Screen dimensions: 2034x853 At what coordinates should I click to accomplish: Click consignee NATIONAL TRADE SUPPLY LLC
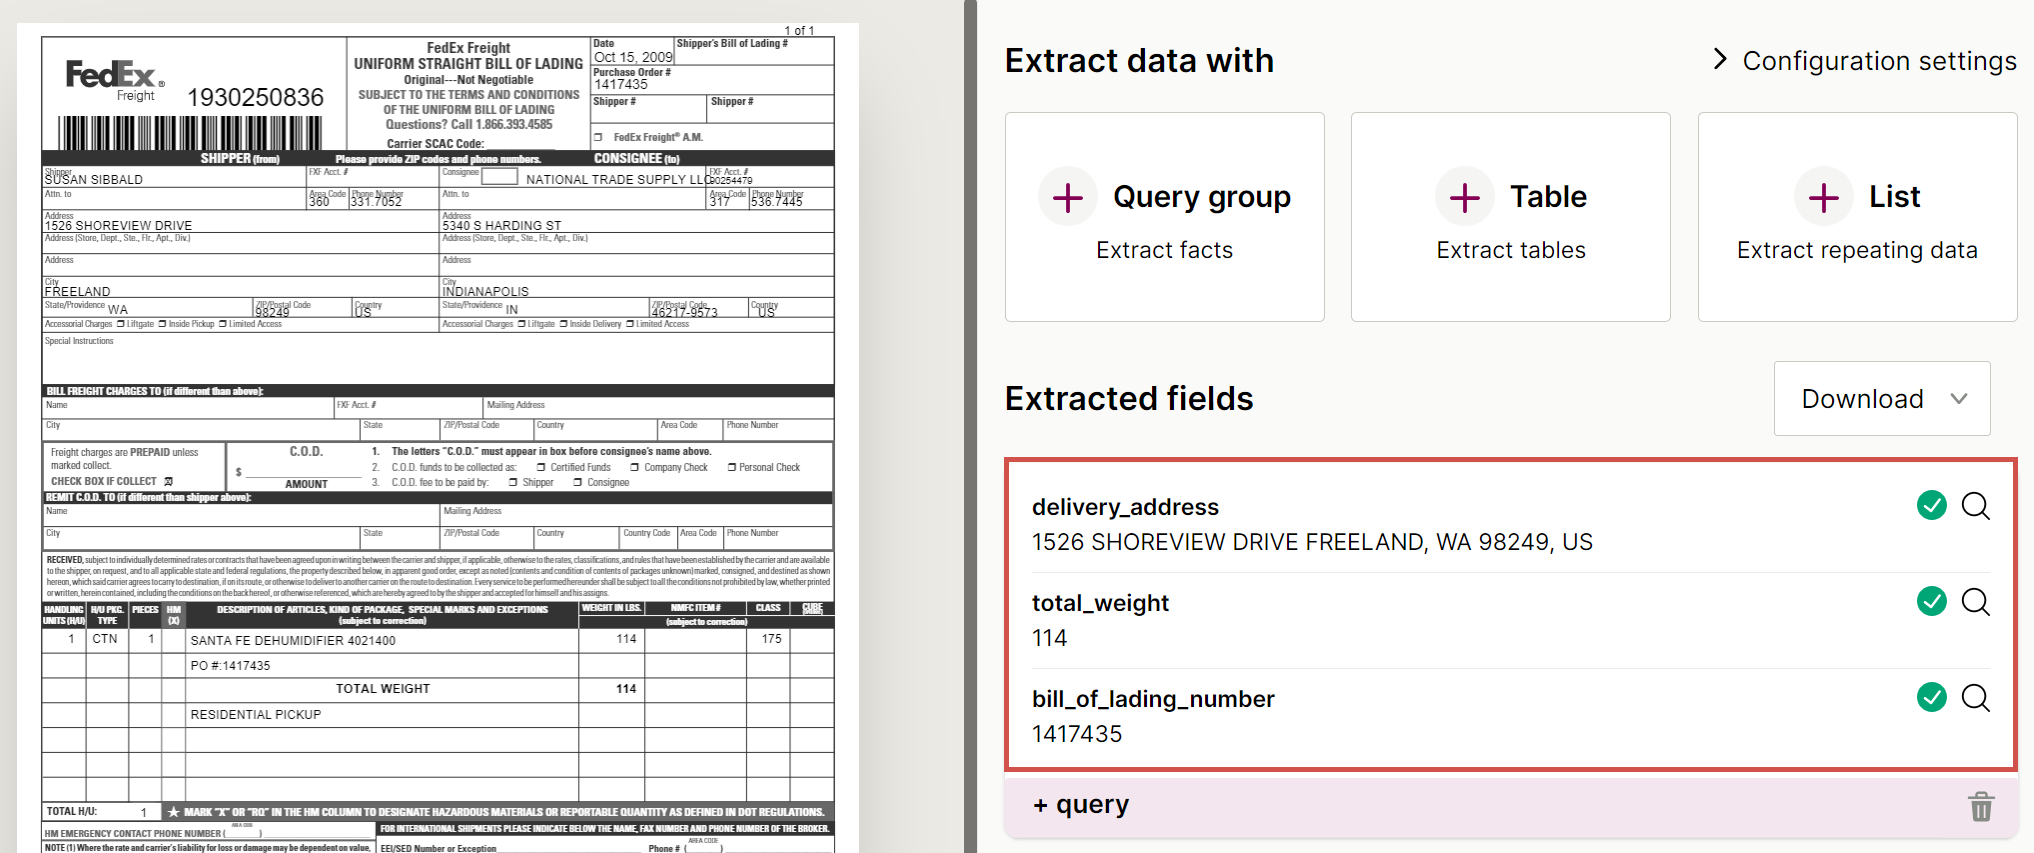619,180
